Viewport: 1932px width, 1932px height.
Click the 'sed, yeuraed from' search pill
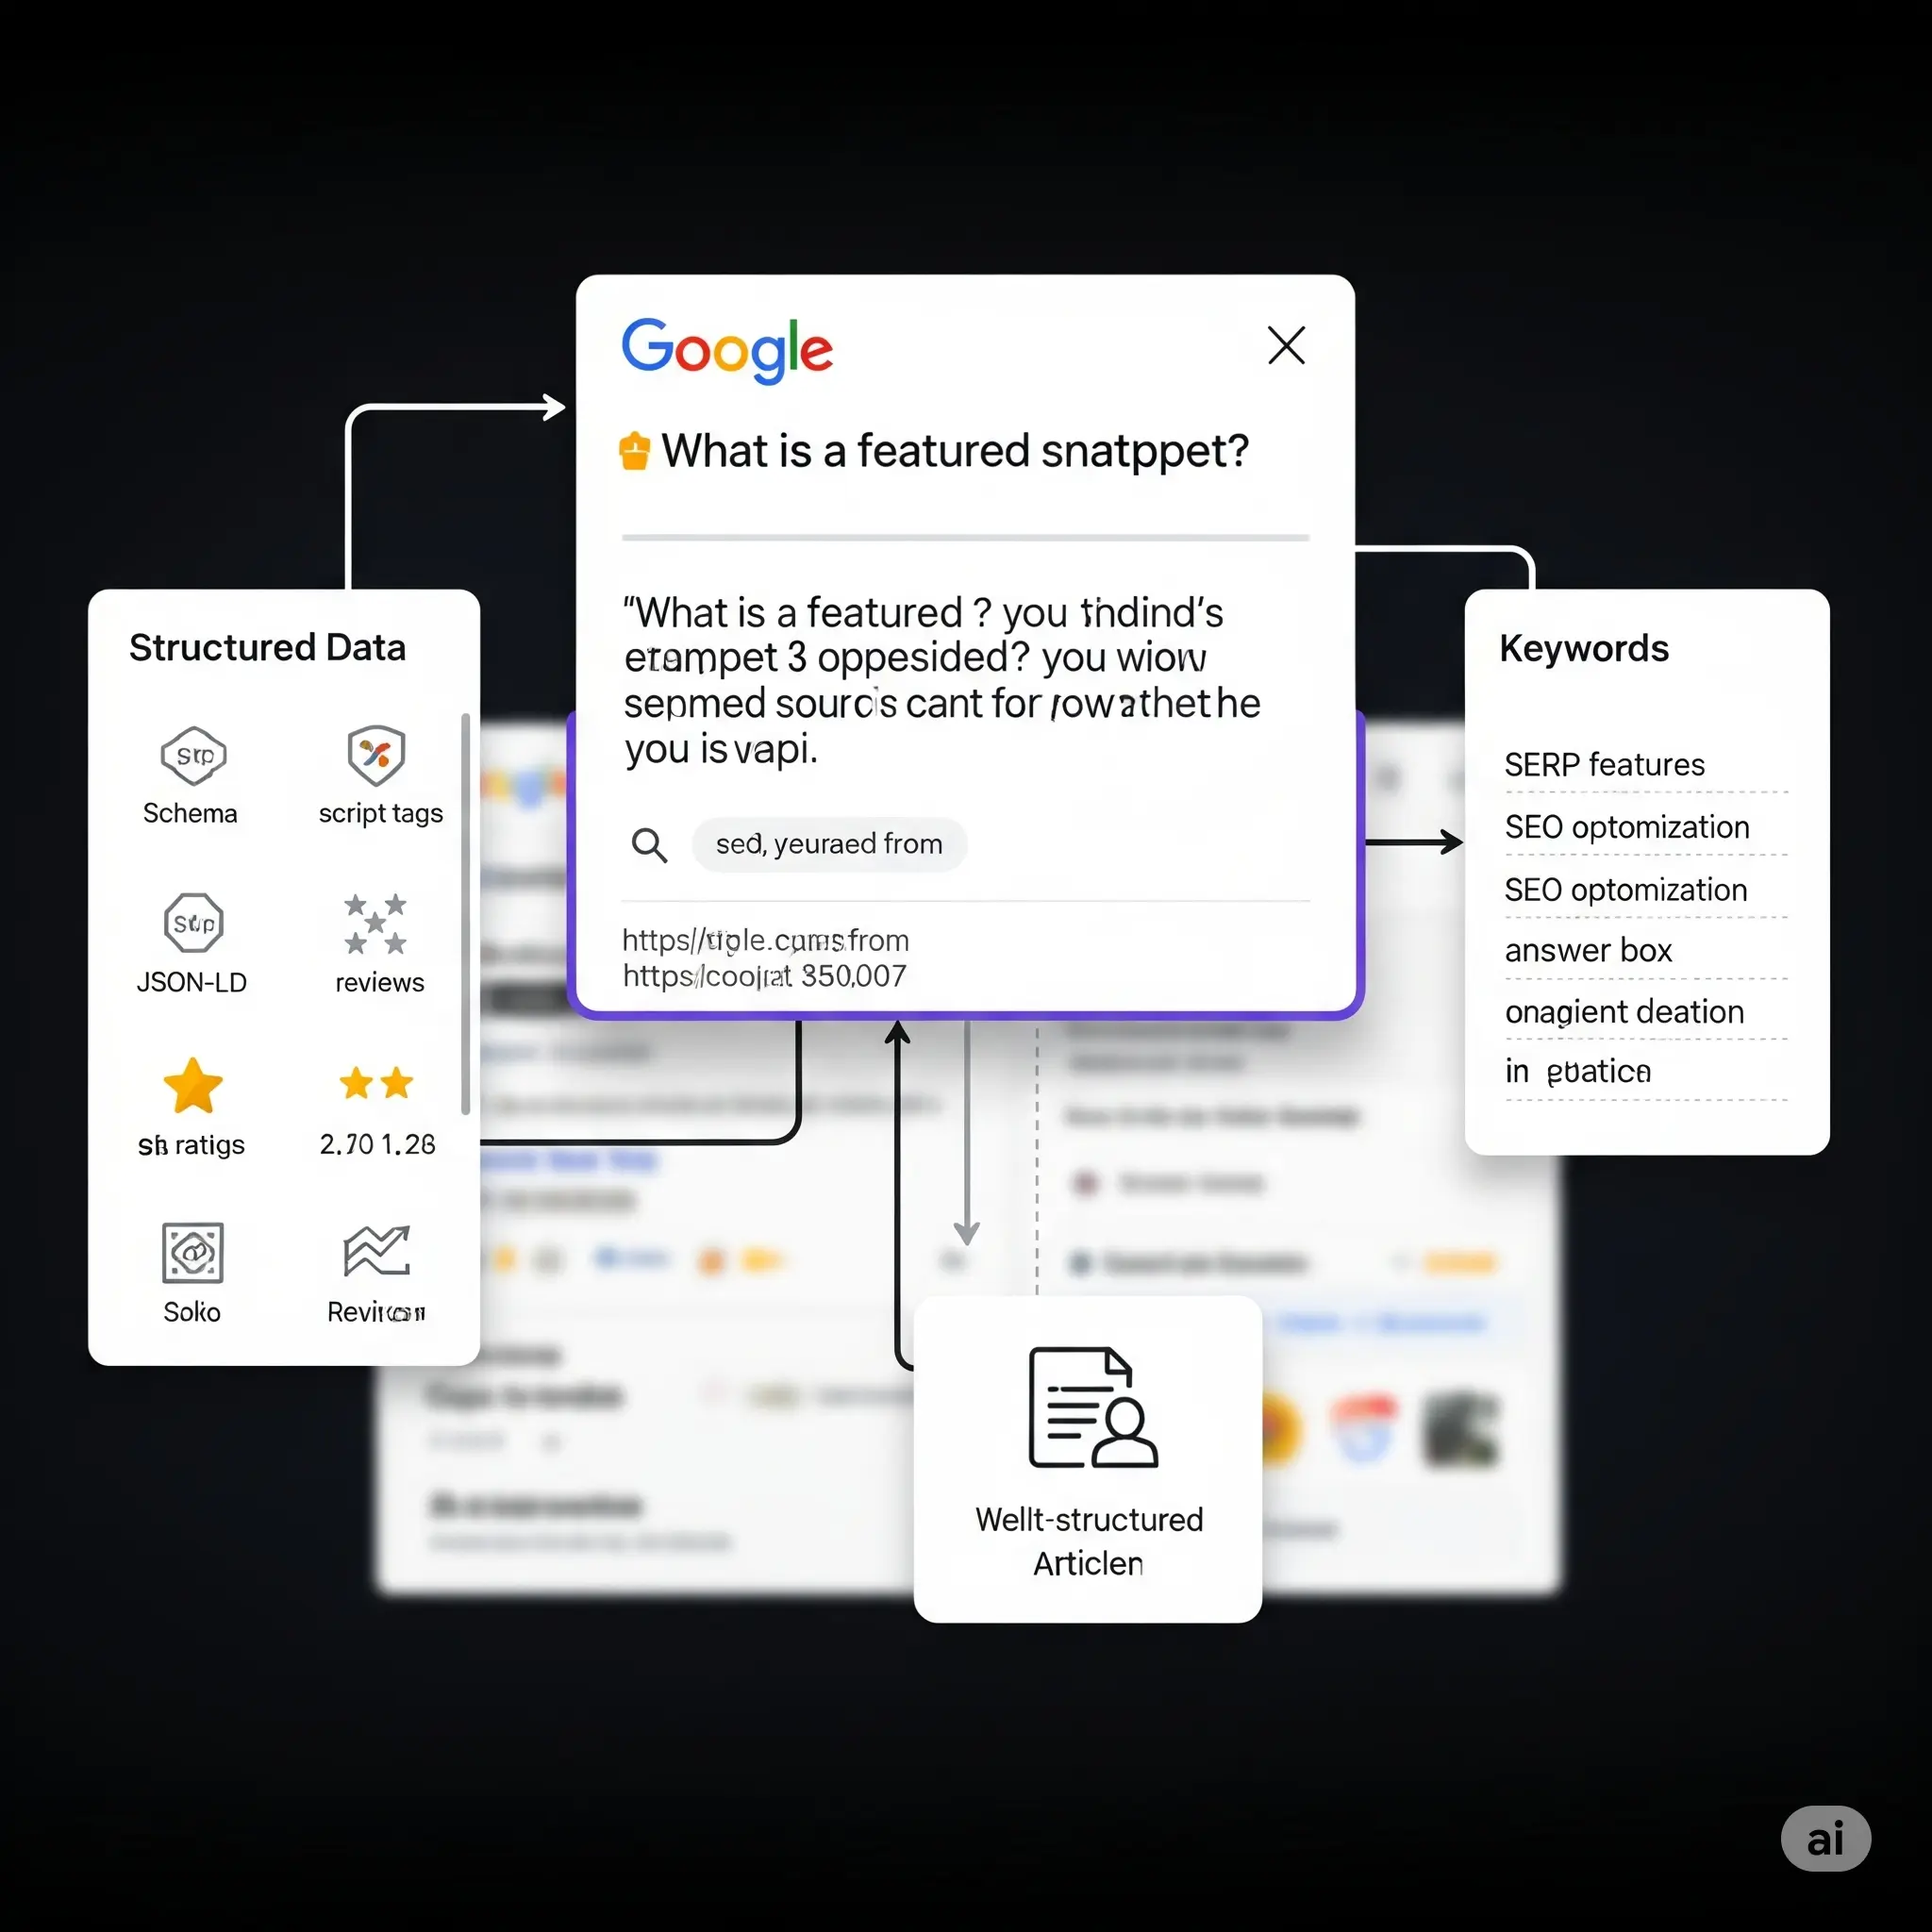point(829,845)
